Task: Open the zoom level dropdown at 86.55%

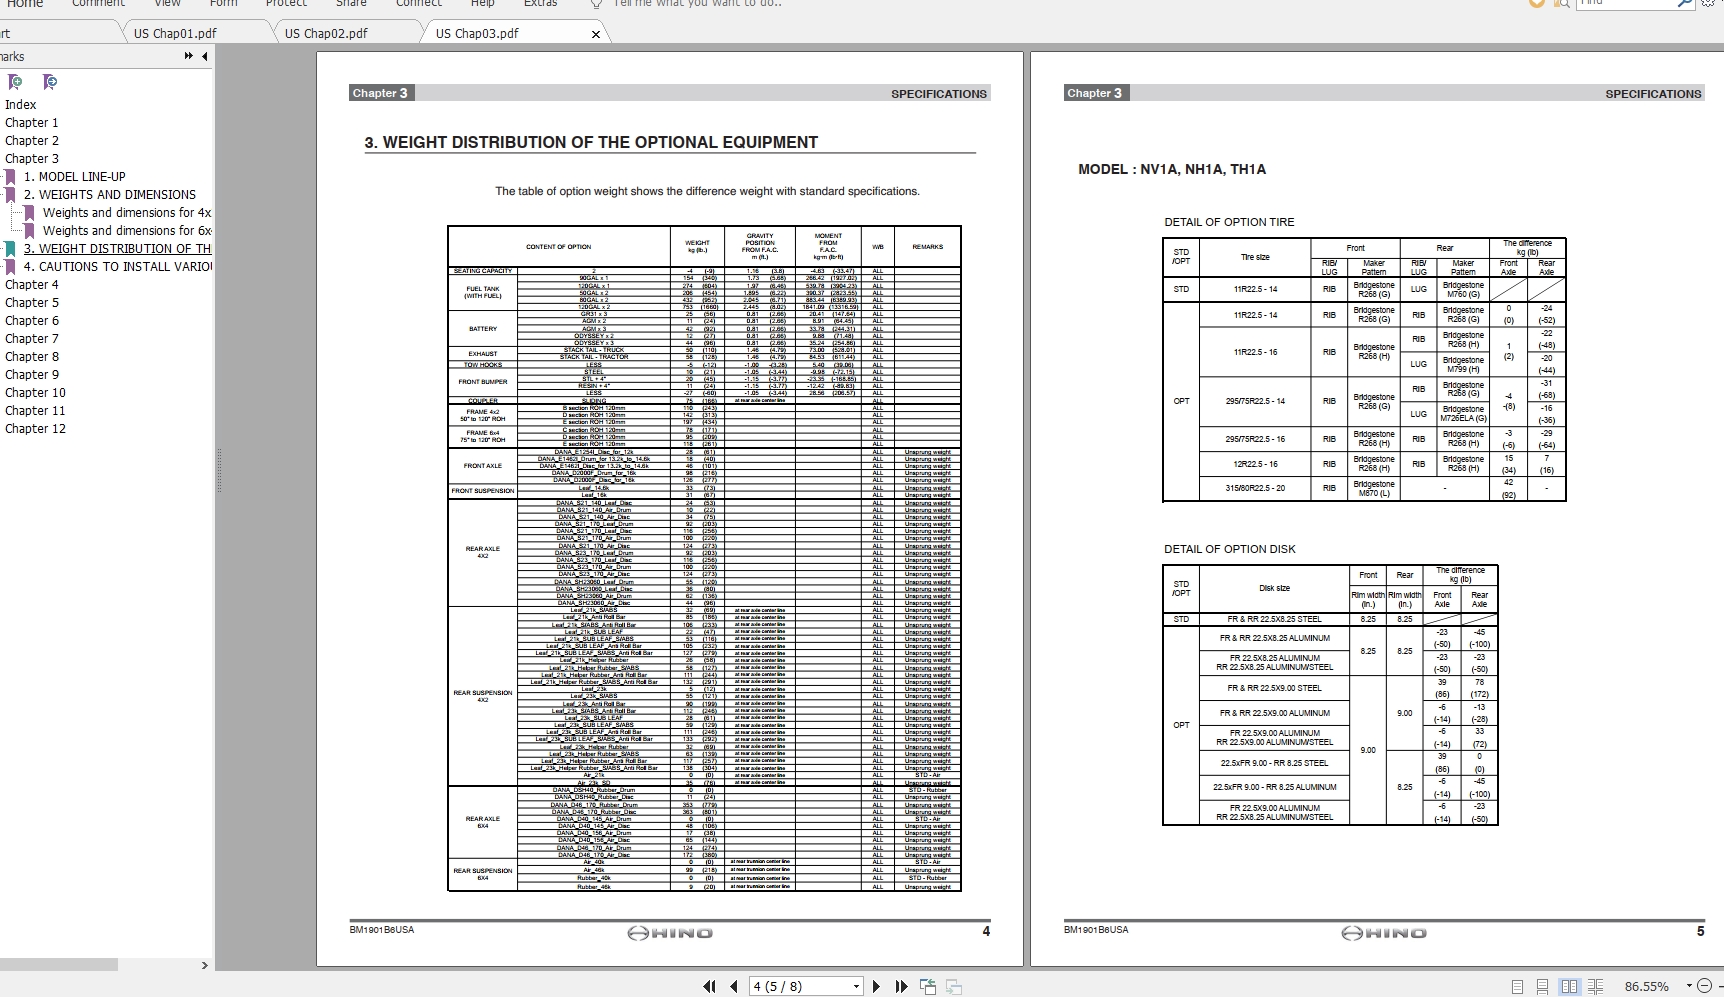Action: tap(1689, 986)
